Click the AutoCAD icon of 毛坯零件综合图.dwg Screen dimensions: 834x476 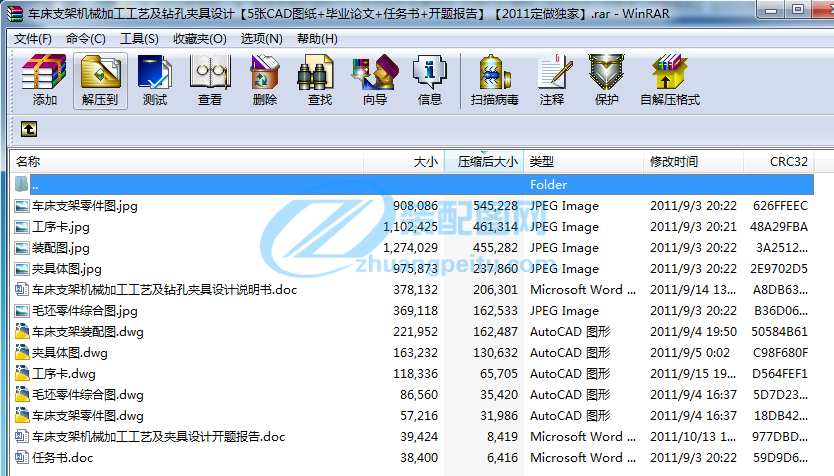pyautogui.click(x=22, y=395)
